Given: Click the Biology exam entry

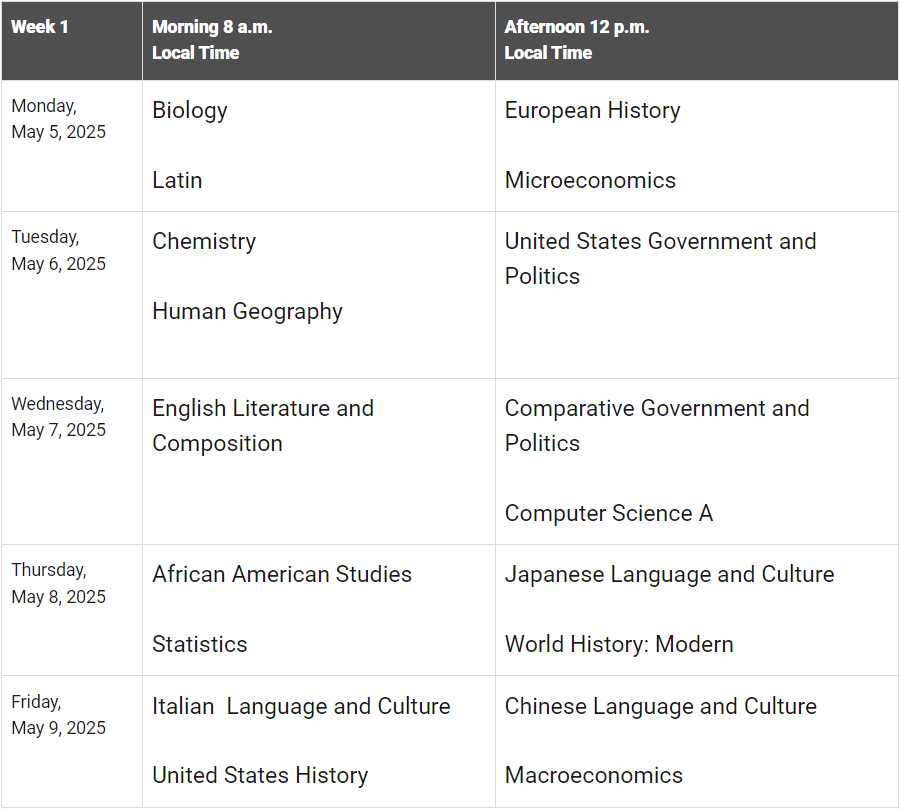Looking at the screenshot, I should (190, 110).
